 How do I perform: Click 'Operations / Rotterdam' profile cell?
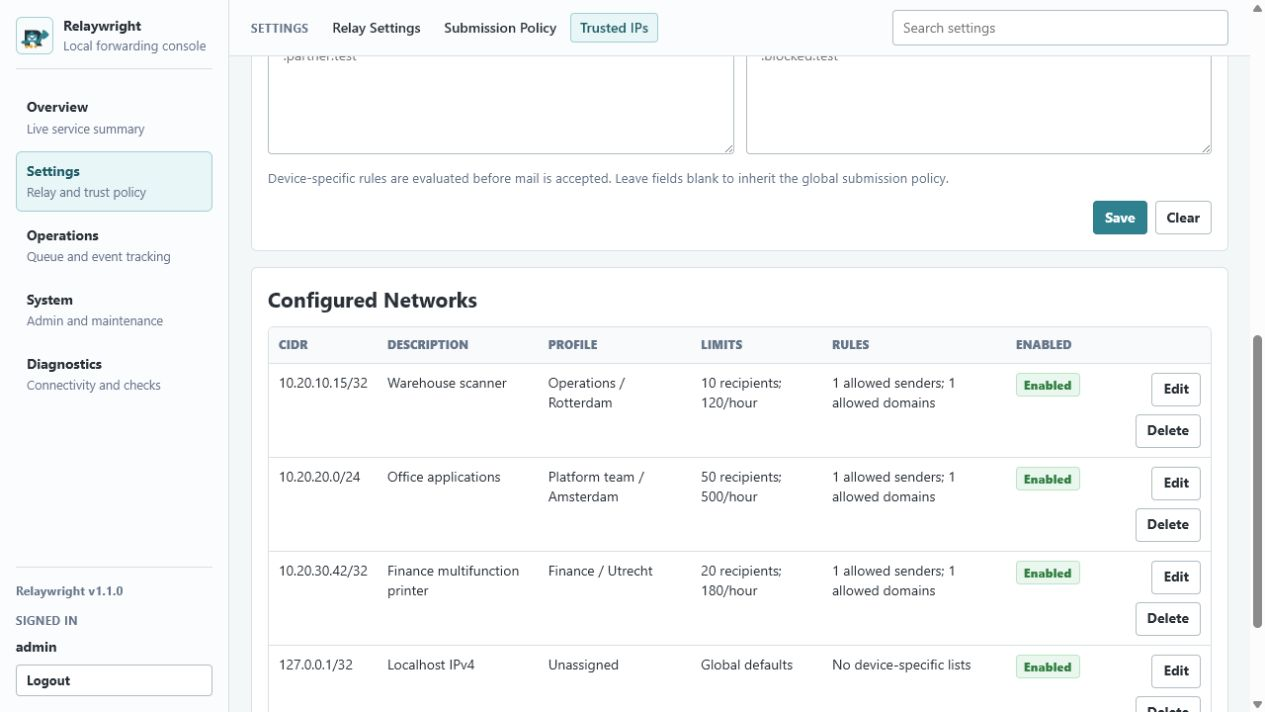(586, 393)
